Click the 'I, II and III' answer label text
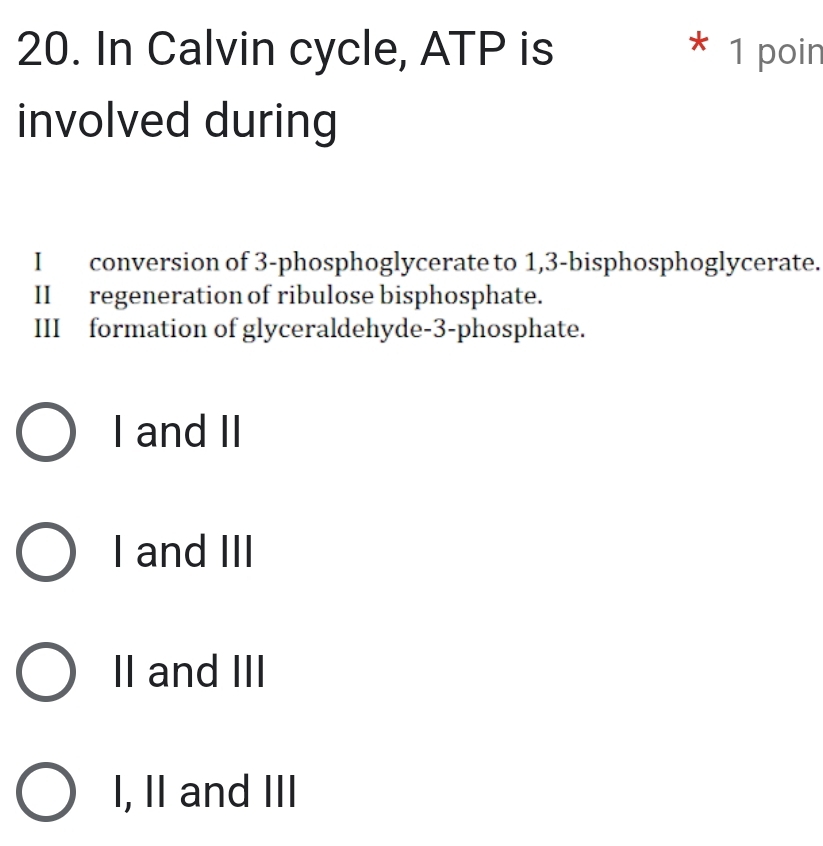 point(205,792)
